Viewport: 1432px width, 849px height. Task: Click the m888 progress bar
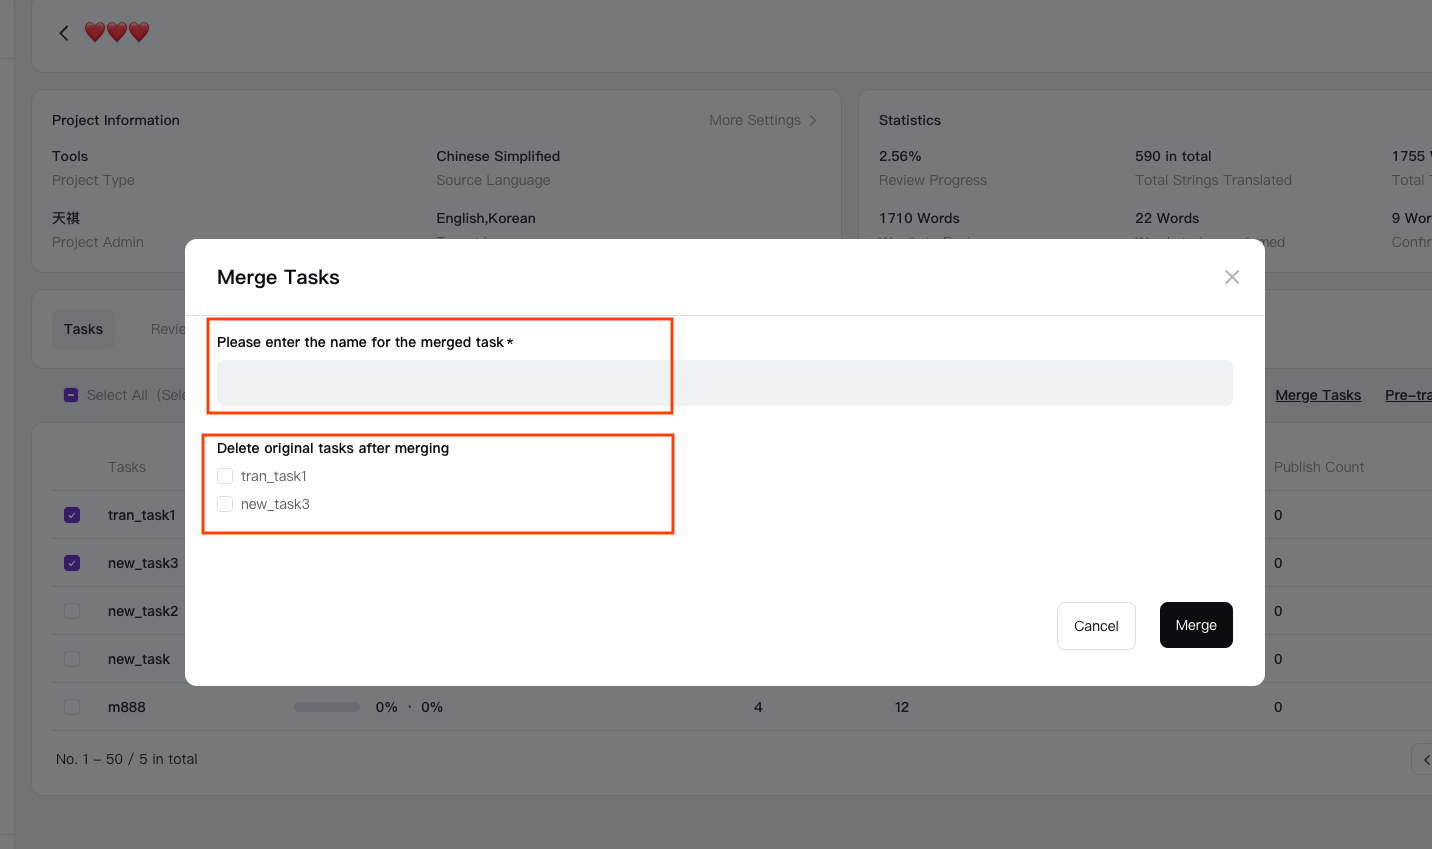pyautogui.click(x=326, y=707)
